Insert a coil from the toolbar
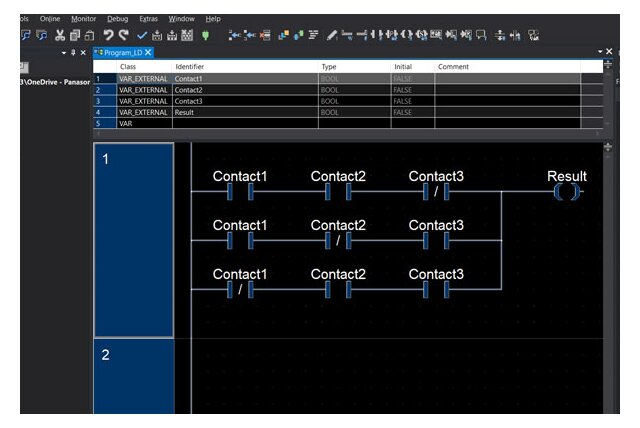Screen dimensions: 640x428 (x=407, y=35)
